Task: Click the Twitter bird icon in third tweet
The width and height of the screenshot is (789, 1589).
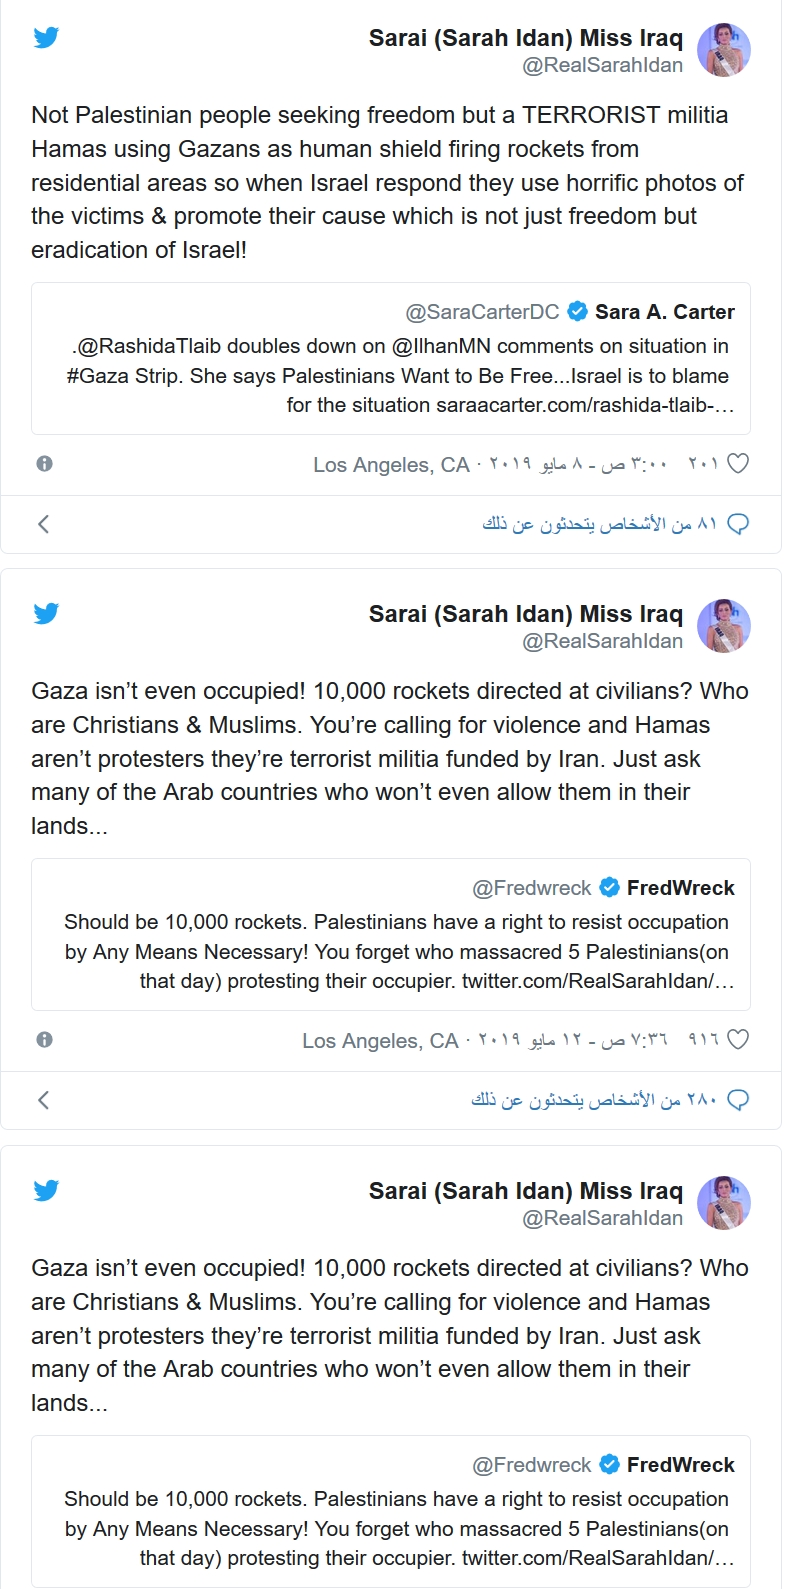Action: (46, 1190)
